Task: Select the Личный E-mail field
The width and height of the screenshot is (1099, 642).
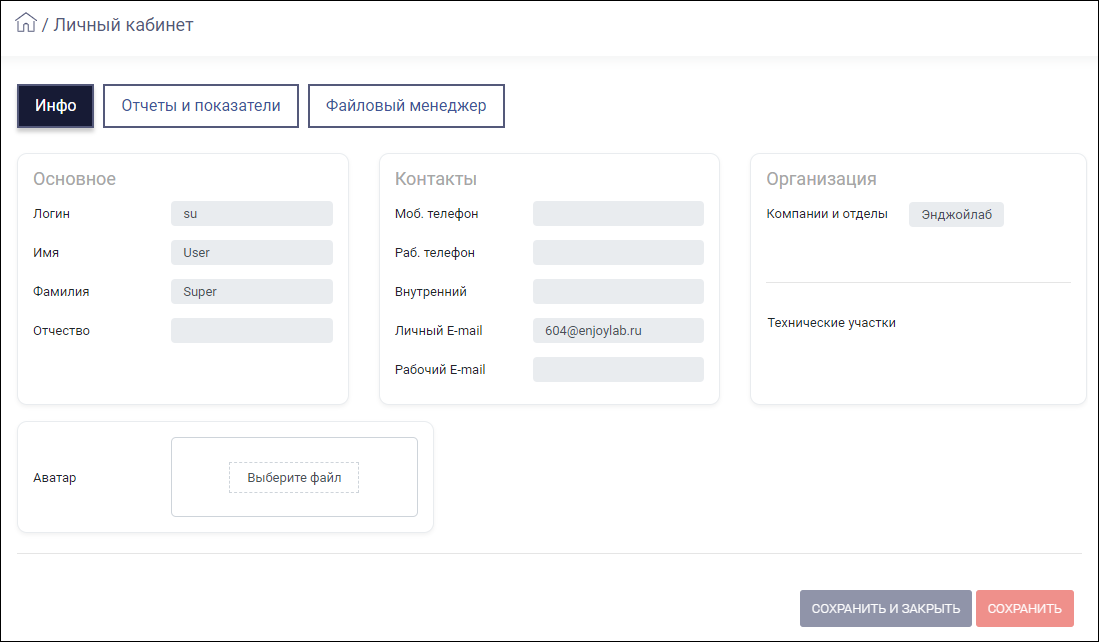Action: click(x=618, y=331)
